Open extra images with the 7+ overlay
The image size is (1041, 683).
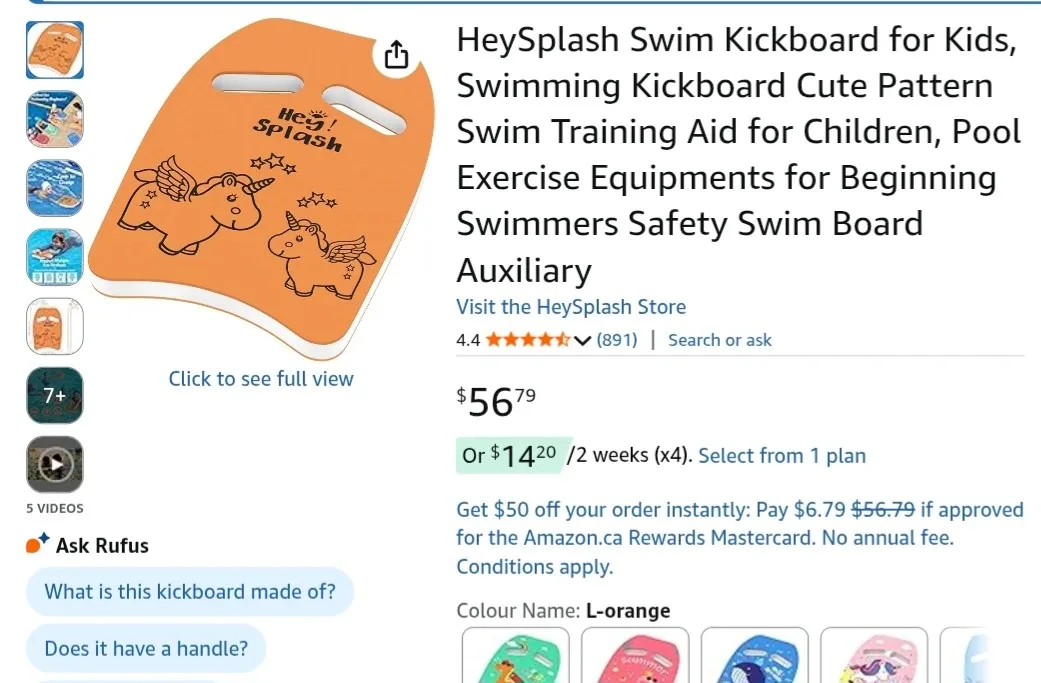[54, 395]
